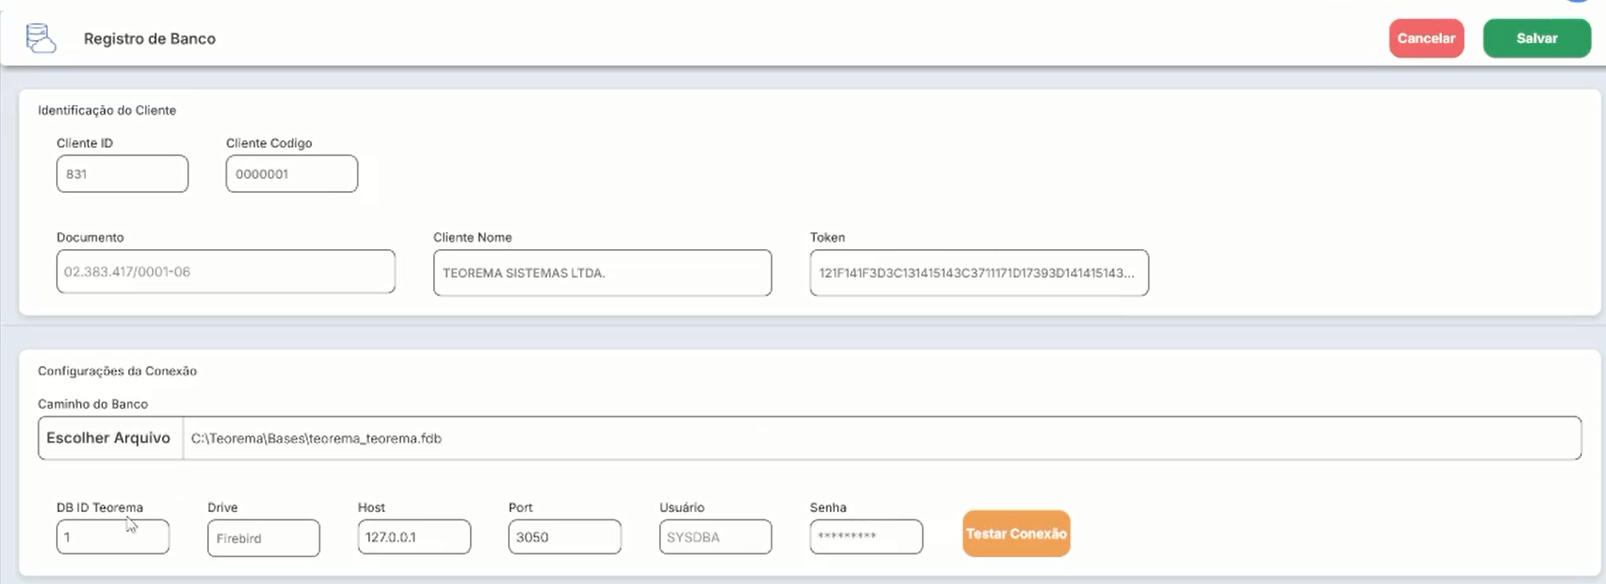
Task: Click the Host label
Action: 371,507
